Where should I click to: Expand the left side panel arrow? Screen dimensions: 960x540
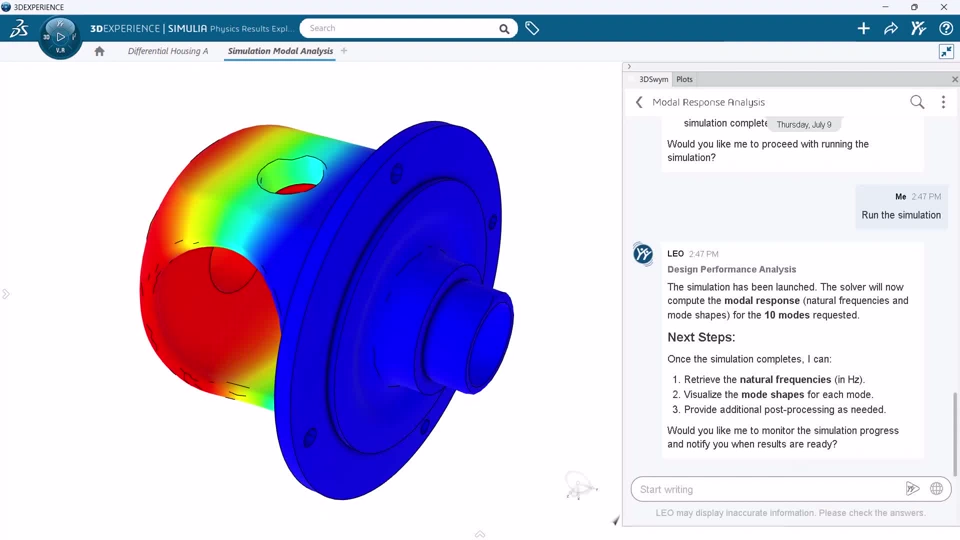click(6, 294)
